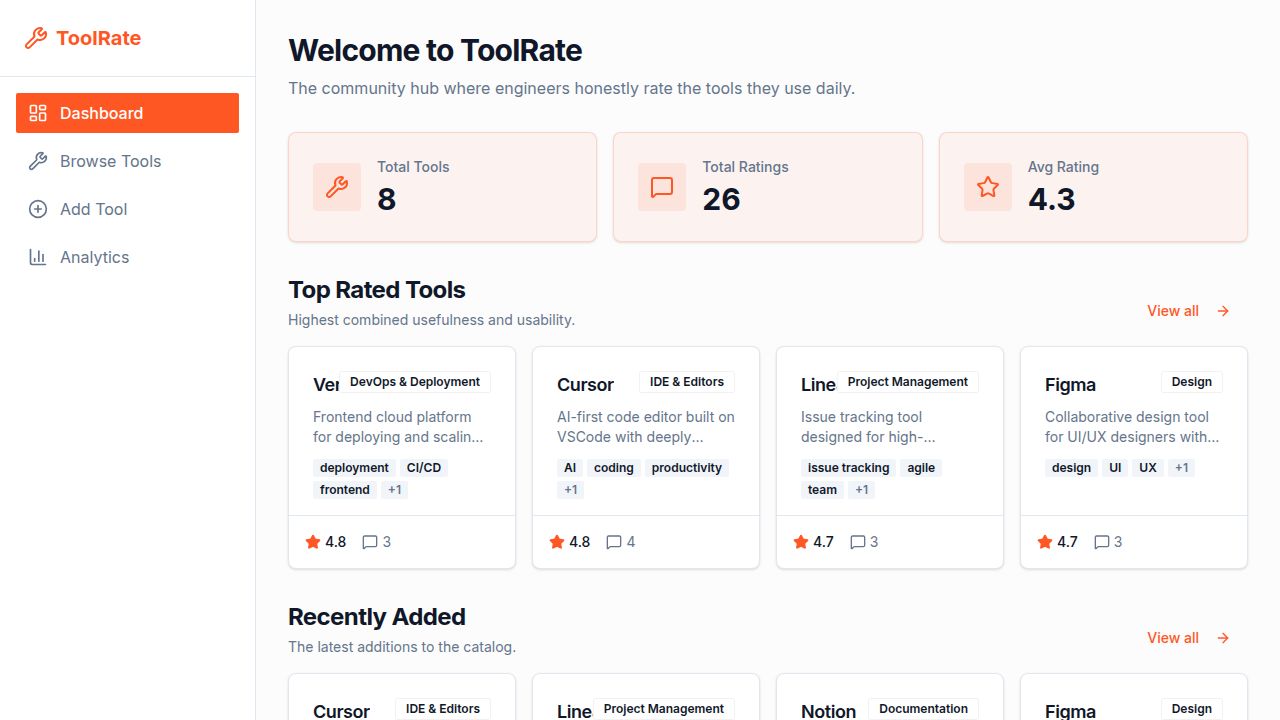Screen dimensions: 1280x720
Task: Click the UX tag on Figma card
Action: (x=1148, y=468)
